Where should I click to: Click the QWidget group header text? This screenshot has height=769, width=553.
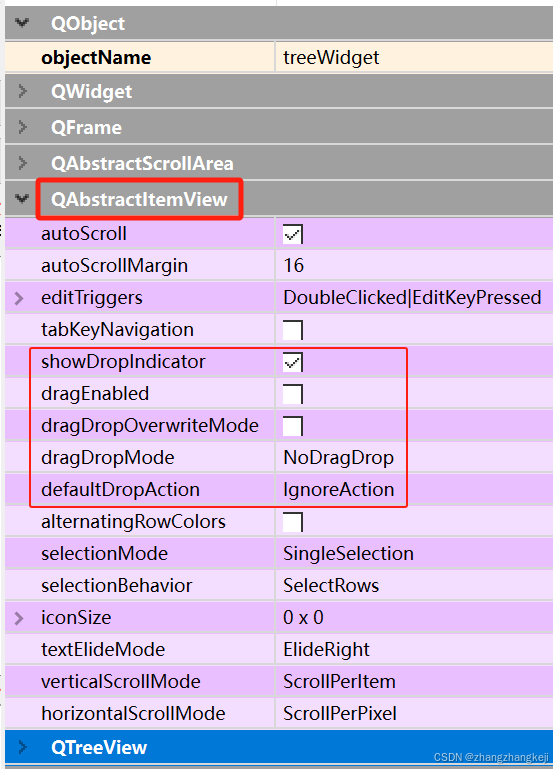[91, 92]
